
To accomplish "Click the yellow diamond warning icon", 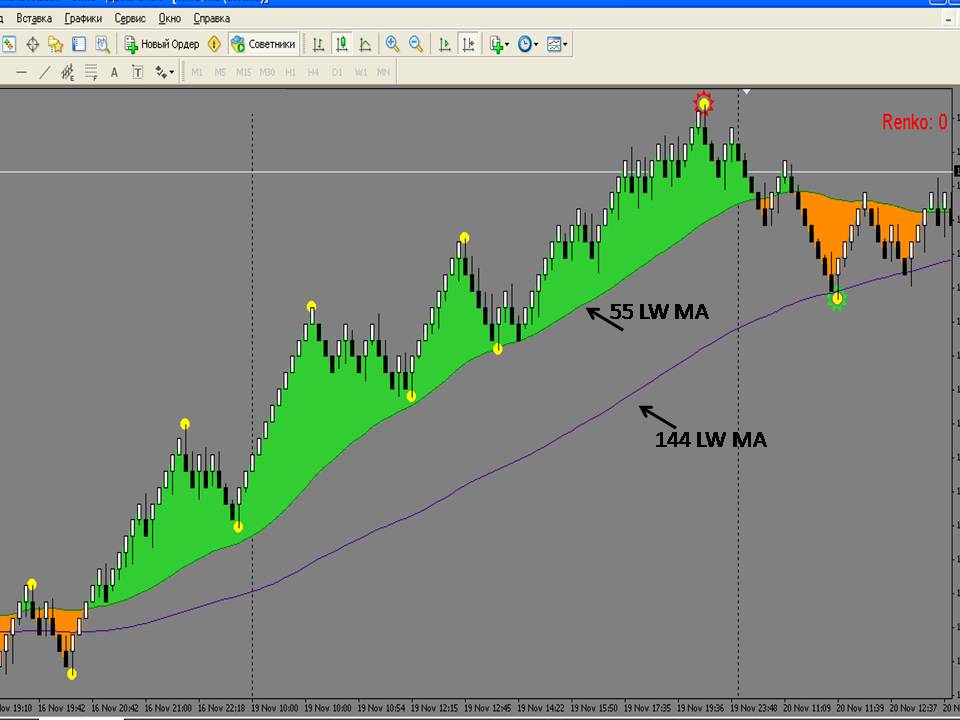I will (x=214, y=44).
